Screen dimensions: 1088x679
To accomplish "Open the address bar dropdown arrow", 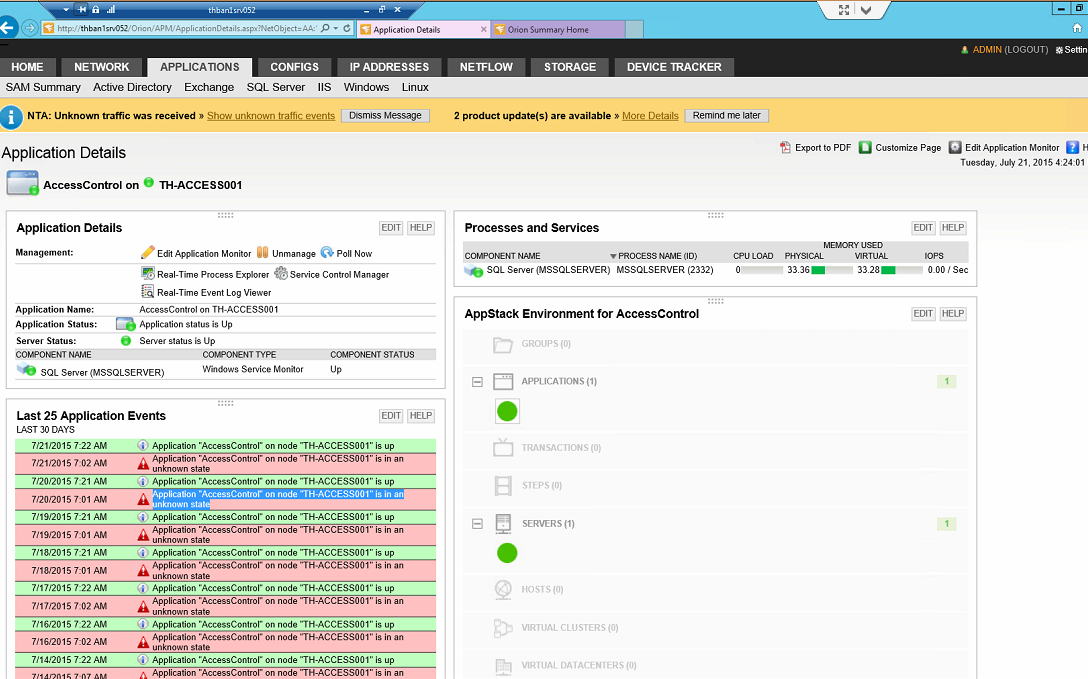I will [337, 28].
